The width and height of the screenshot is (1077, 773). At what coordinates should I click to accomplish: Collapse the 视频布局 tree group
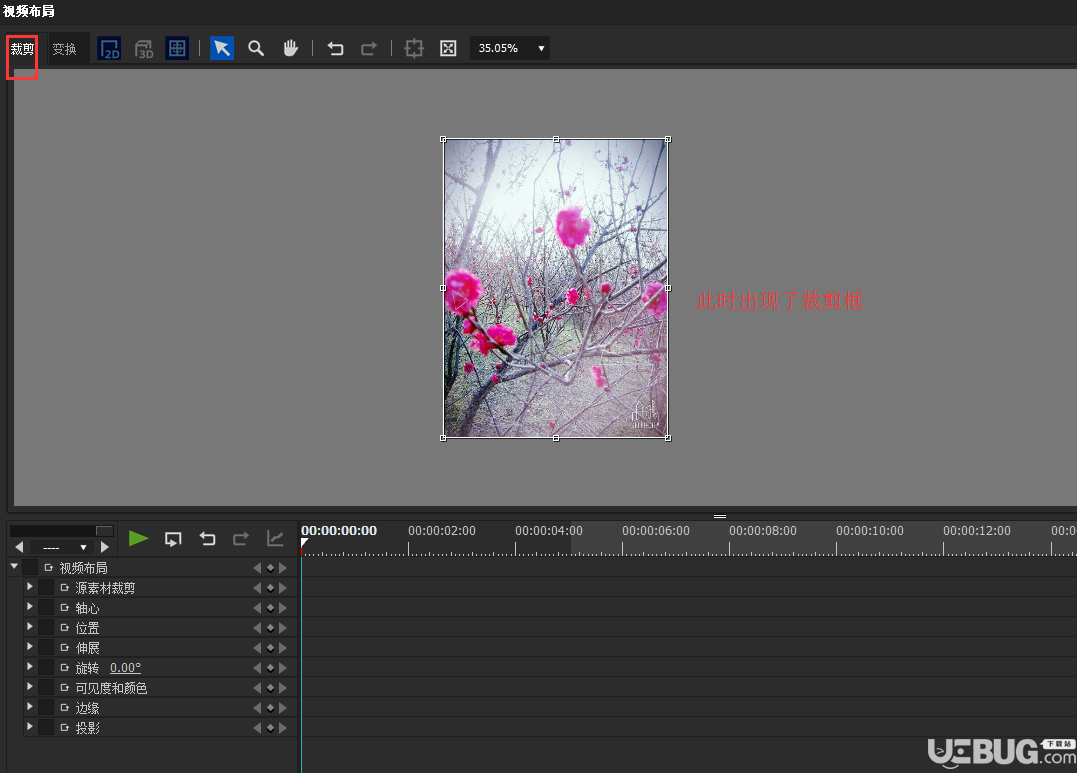[x=14, y=566]
